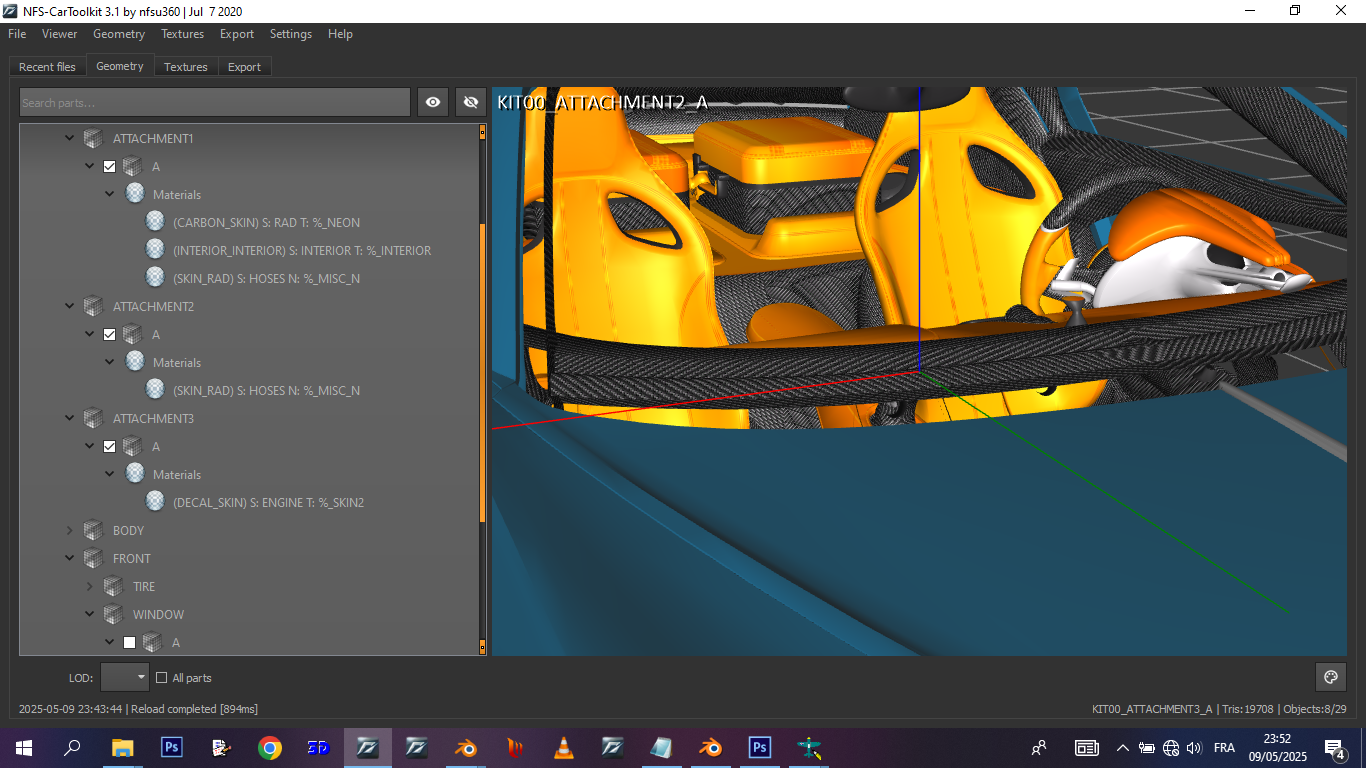1366x768 pixels.
Task: Click the Materials sphere icon under ATTACHMENT3
Action: [134, 474]
